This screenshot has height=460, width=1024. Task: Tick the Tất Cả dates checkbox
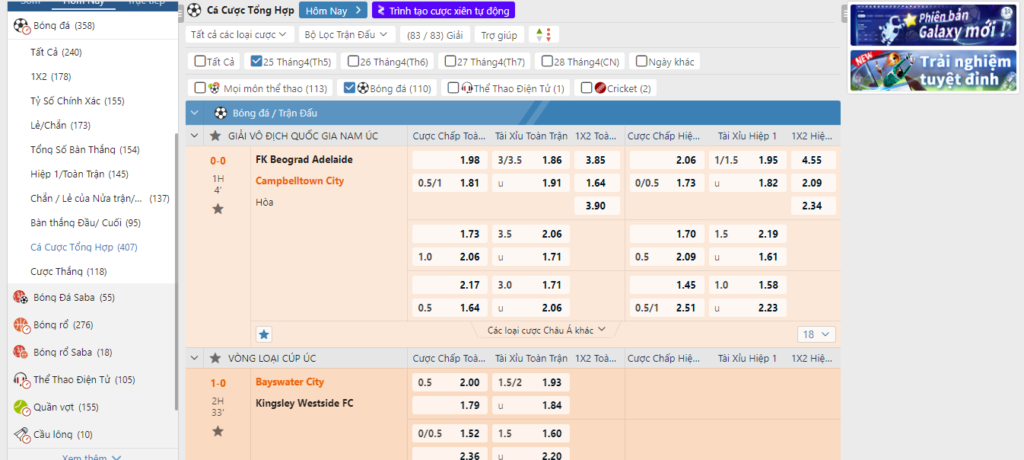pyautogui.click(x=200, y=62)
